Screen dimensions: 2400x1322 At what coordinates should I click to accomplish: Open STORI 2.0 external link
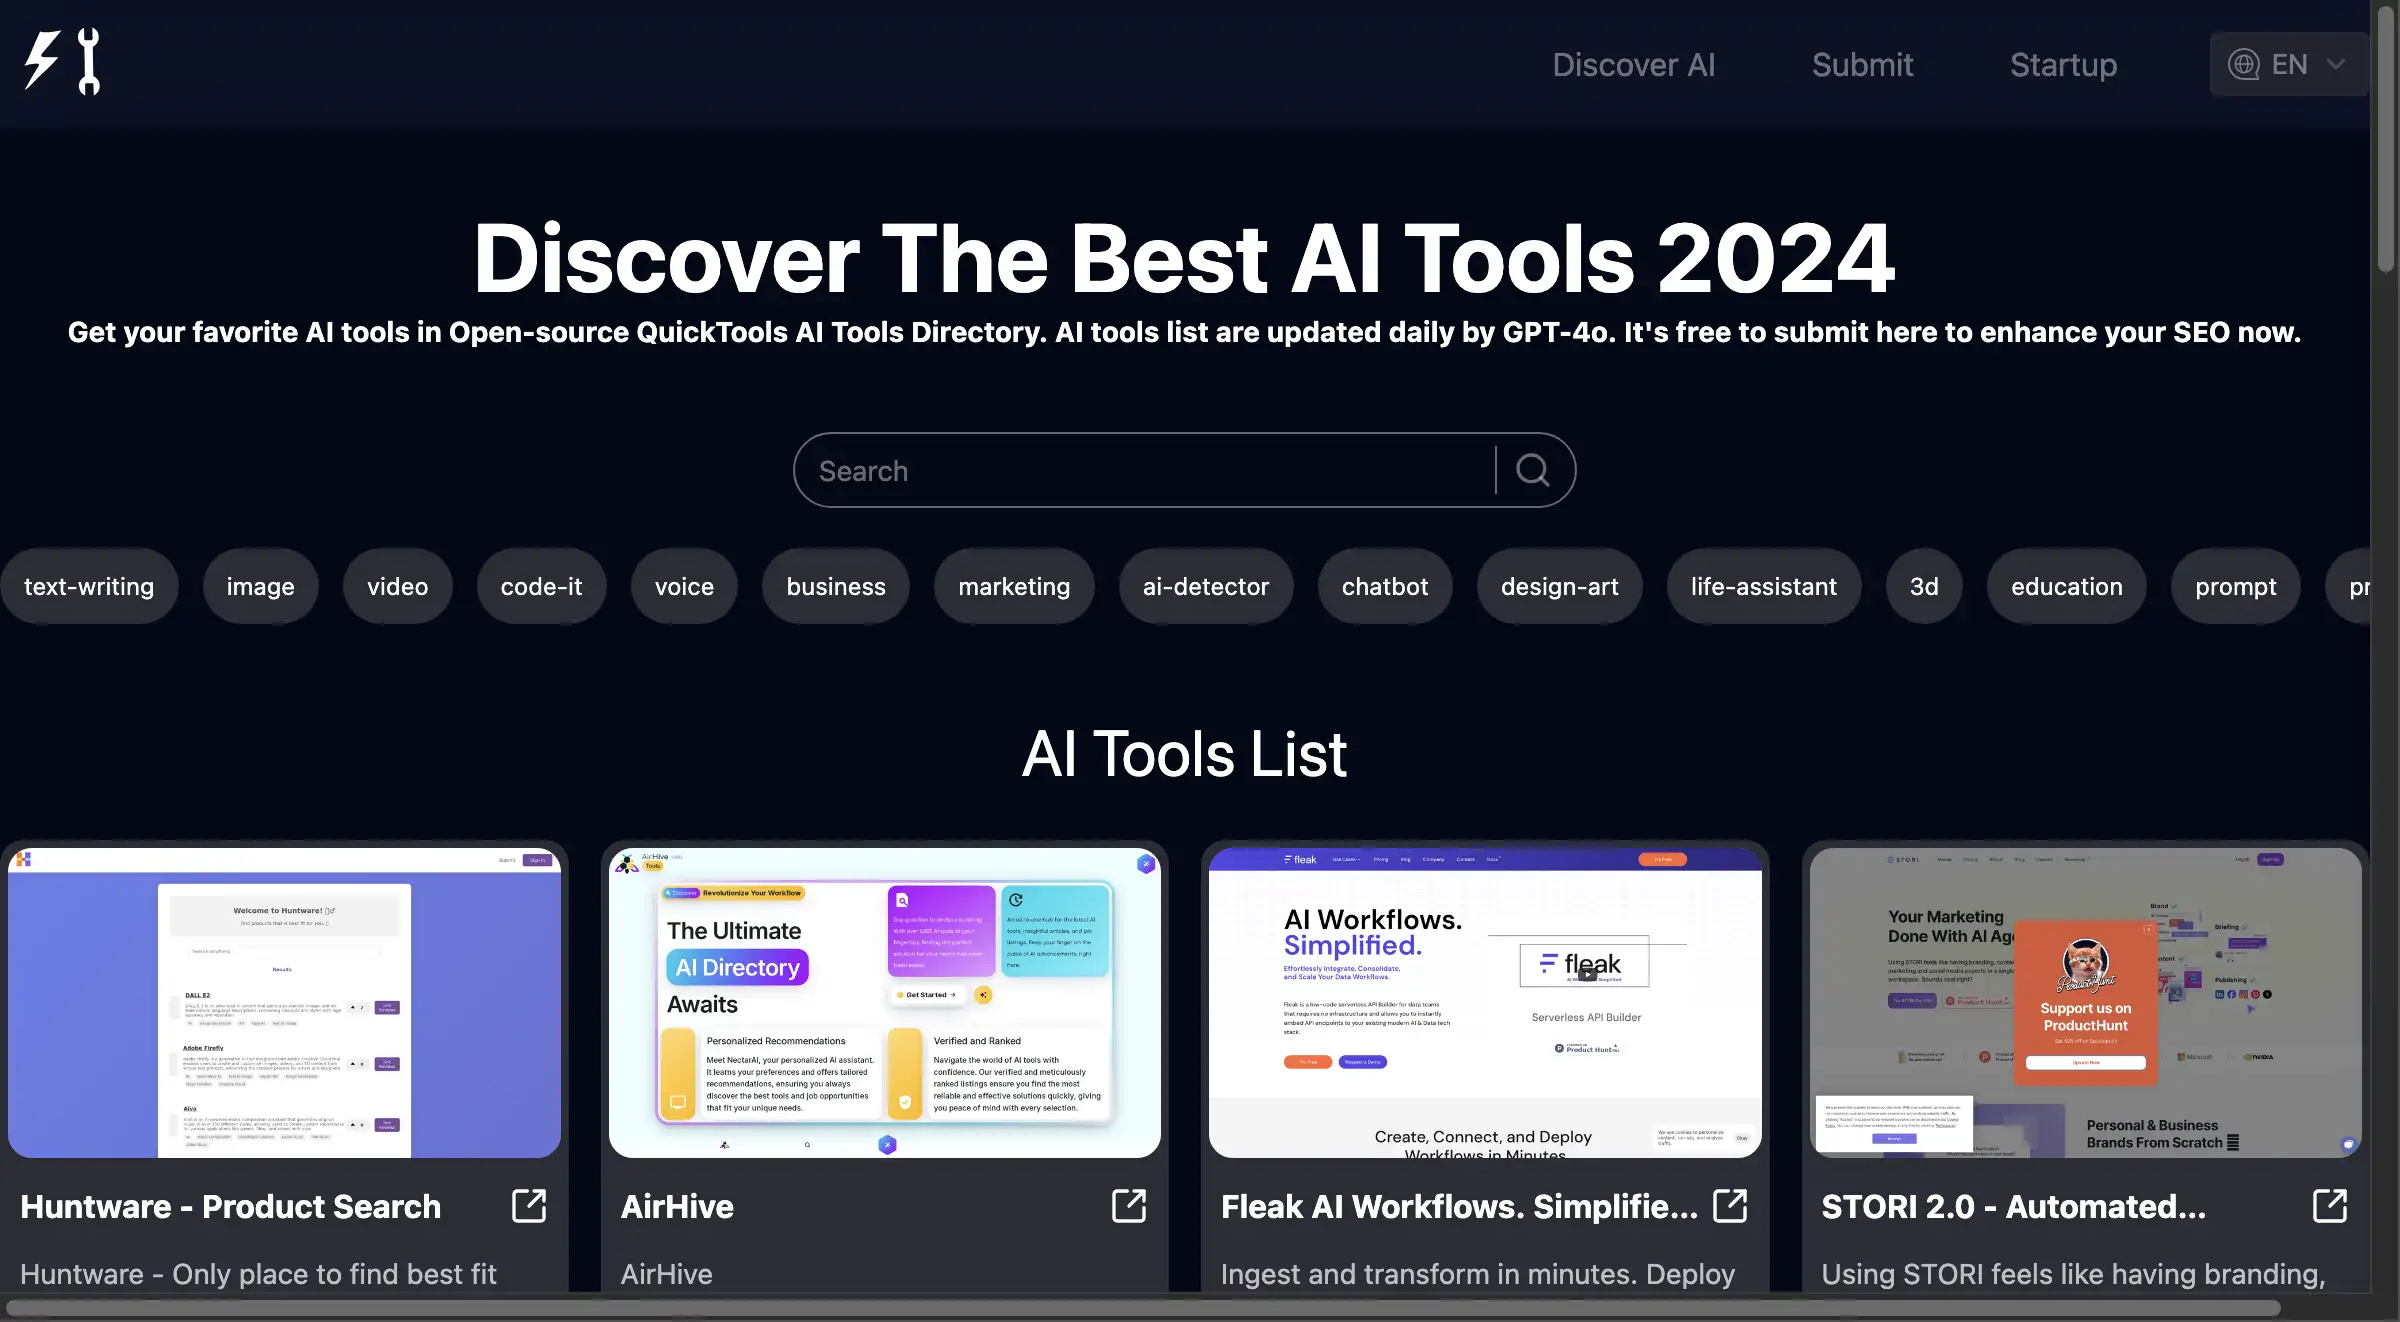click(x=2330, y=1205)
